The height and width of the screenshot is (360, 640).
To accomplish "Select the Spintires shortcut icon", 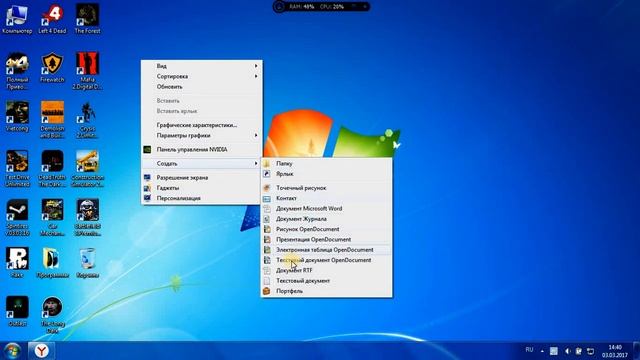I will (x=17, y=218).
